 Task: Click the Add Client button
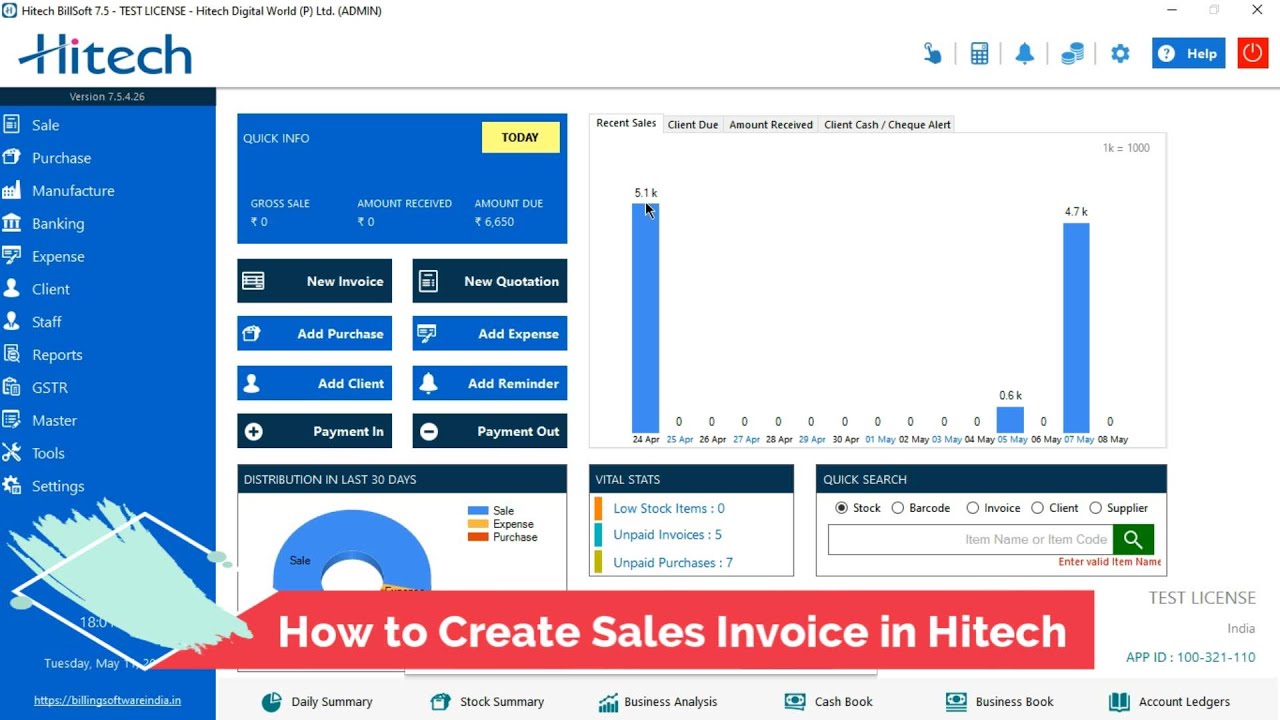314,383
